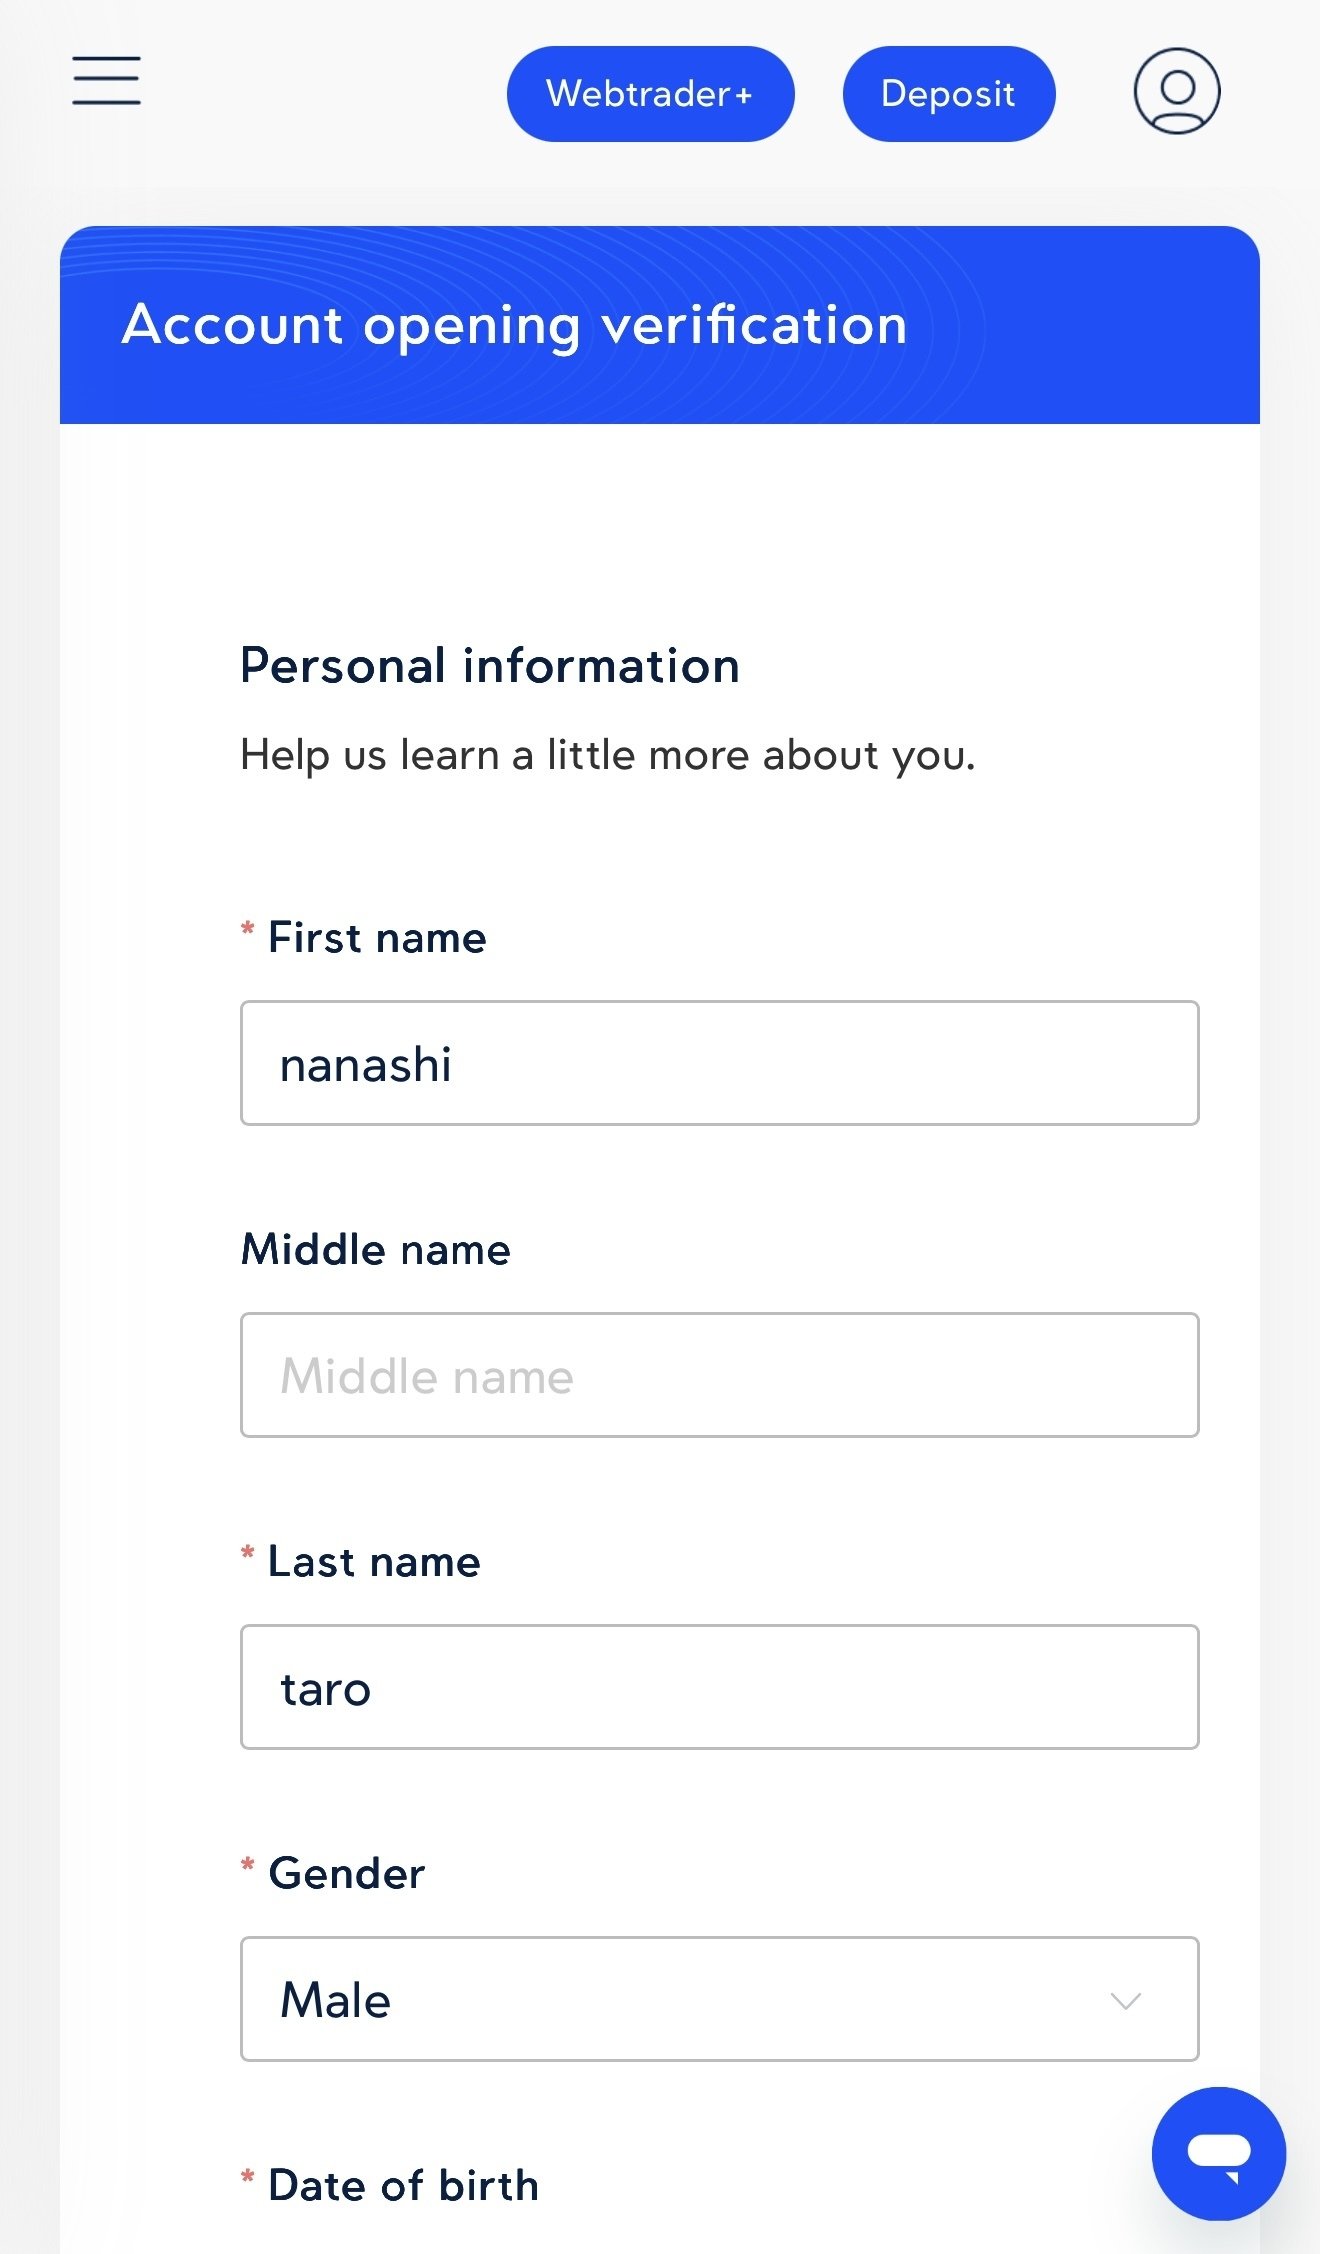The width and height of the screenshot is (1320, 2254).
Task: Click the selected Male value in Gender
Action: [x=336, y=2000]
